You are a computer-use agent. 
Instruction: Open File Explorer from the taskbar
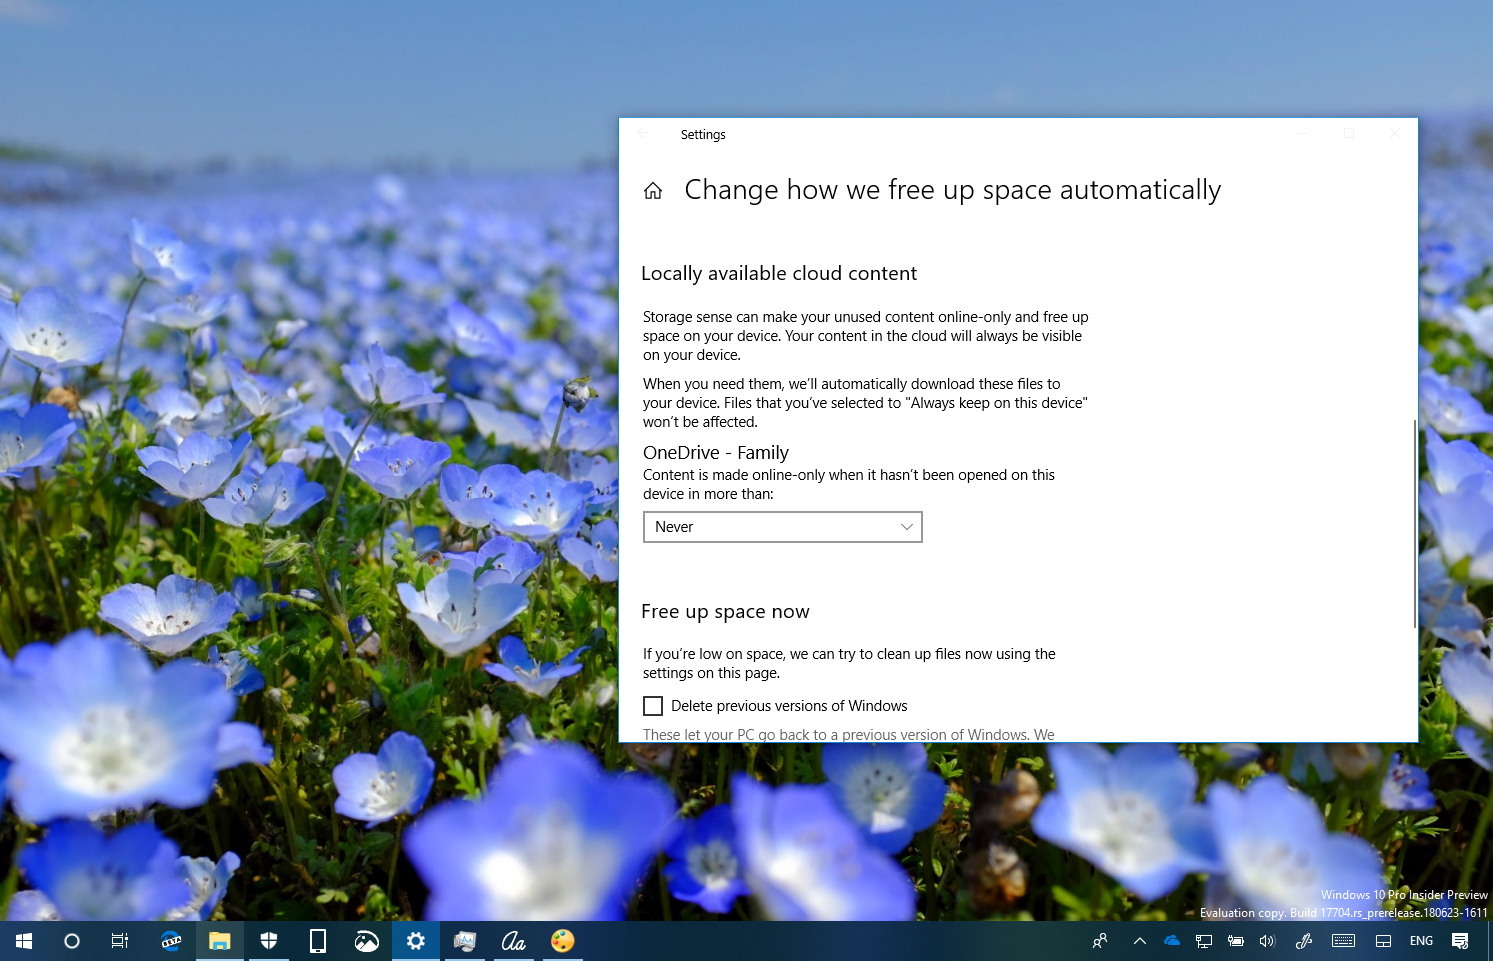(219, 940)
